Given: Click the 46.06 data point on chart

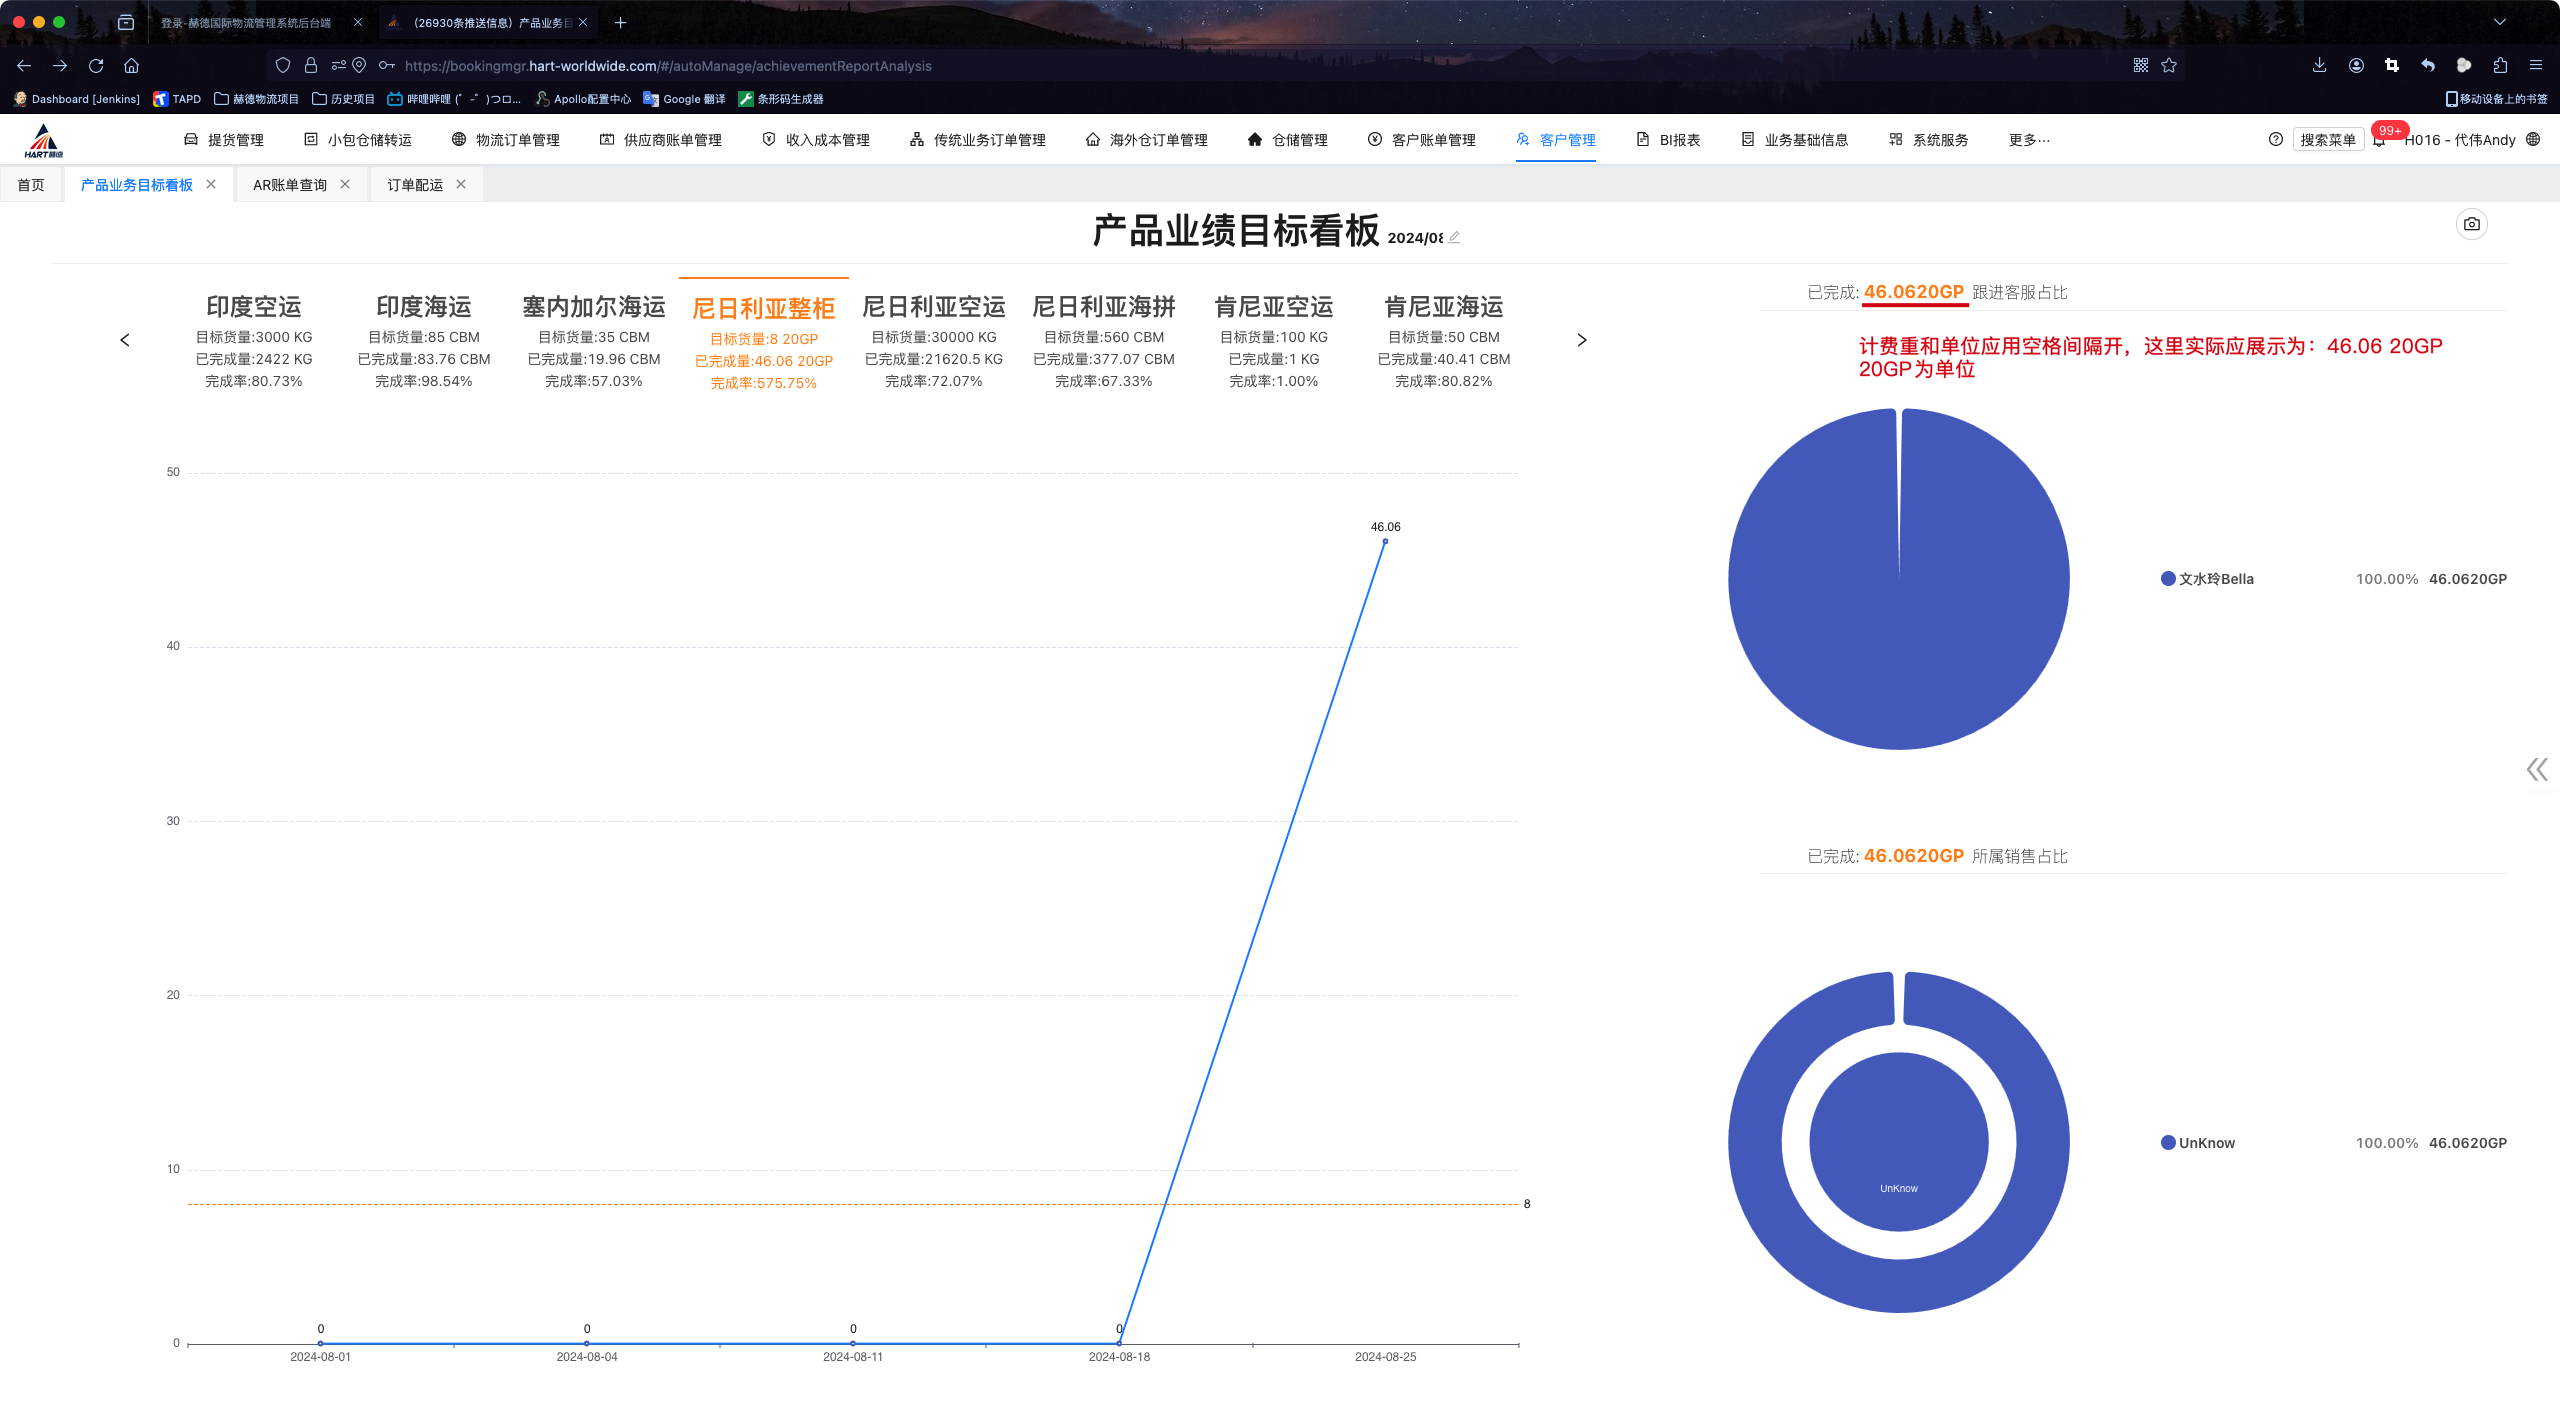Looking at the screenshot, I should [x=1385, y=541].
